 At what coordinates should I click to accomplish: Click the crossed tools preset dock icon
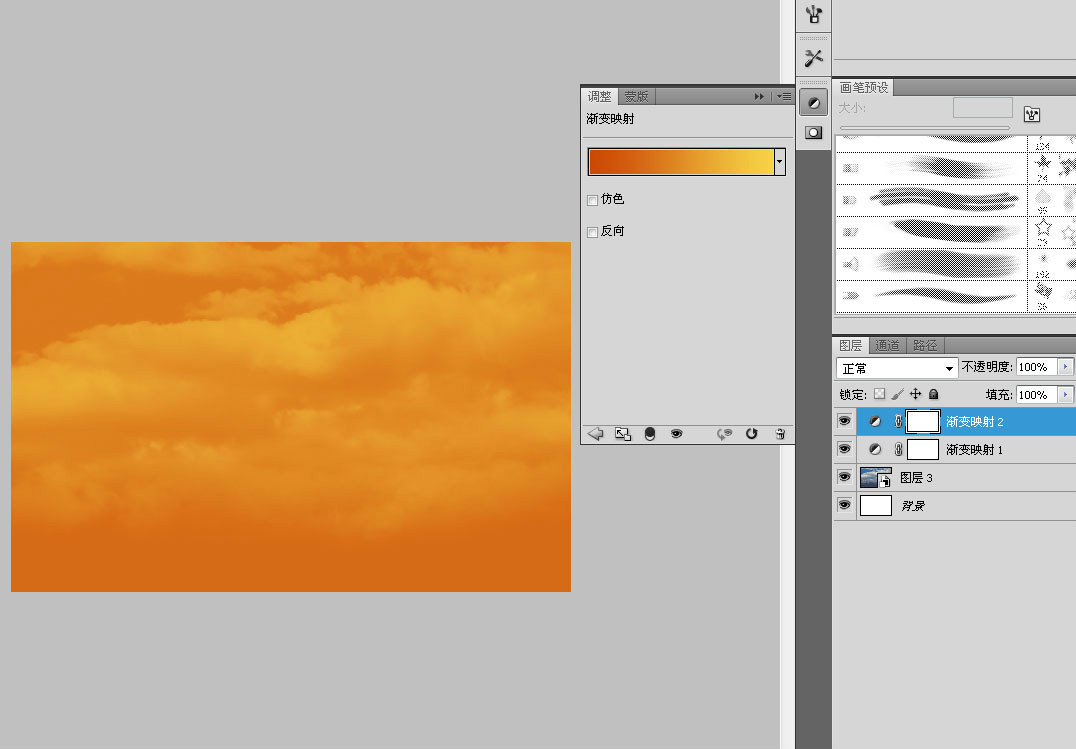click(814, 58)
